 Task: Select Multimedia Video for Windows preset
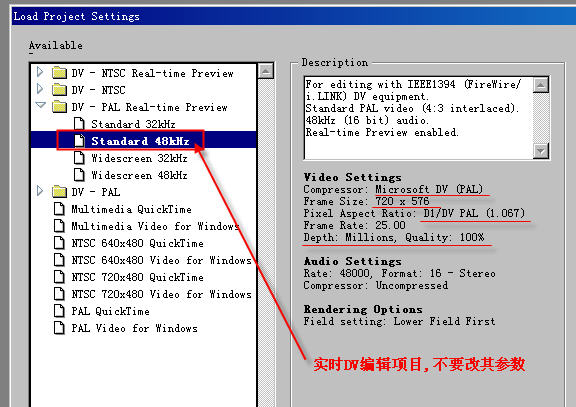(155, 226)
